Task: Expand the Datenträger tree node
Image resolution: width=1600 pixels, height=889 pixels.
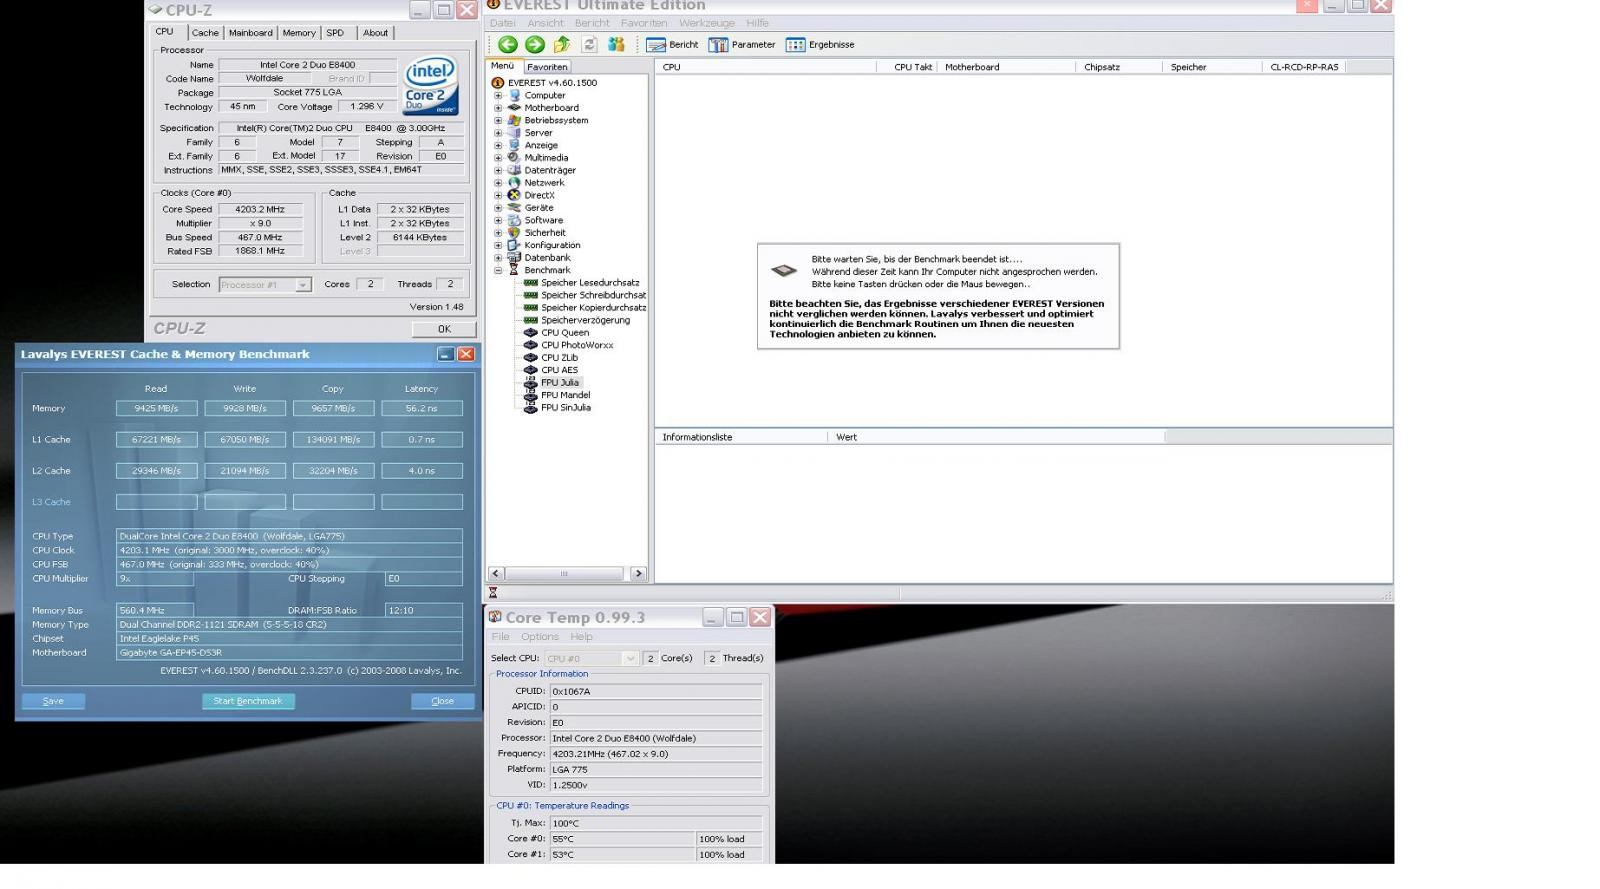Action: [498, 171]
